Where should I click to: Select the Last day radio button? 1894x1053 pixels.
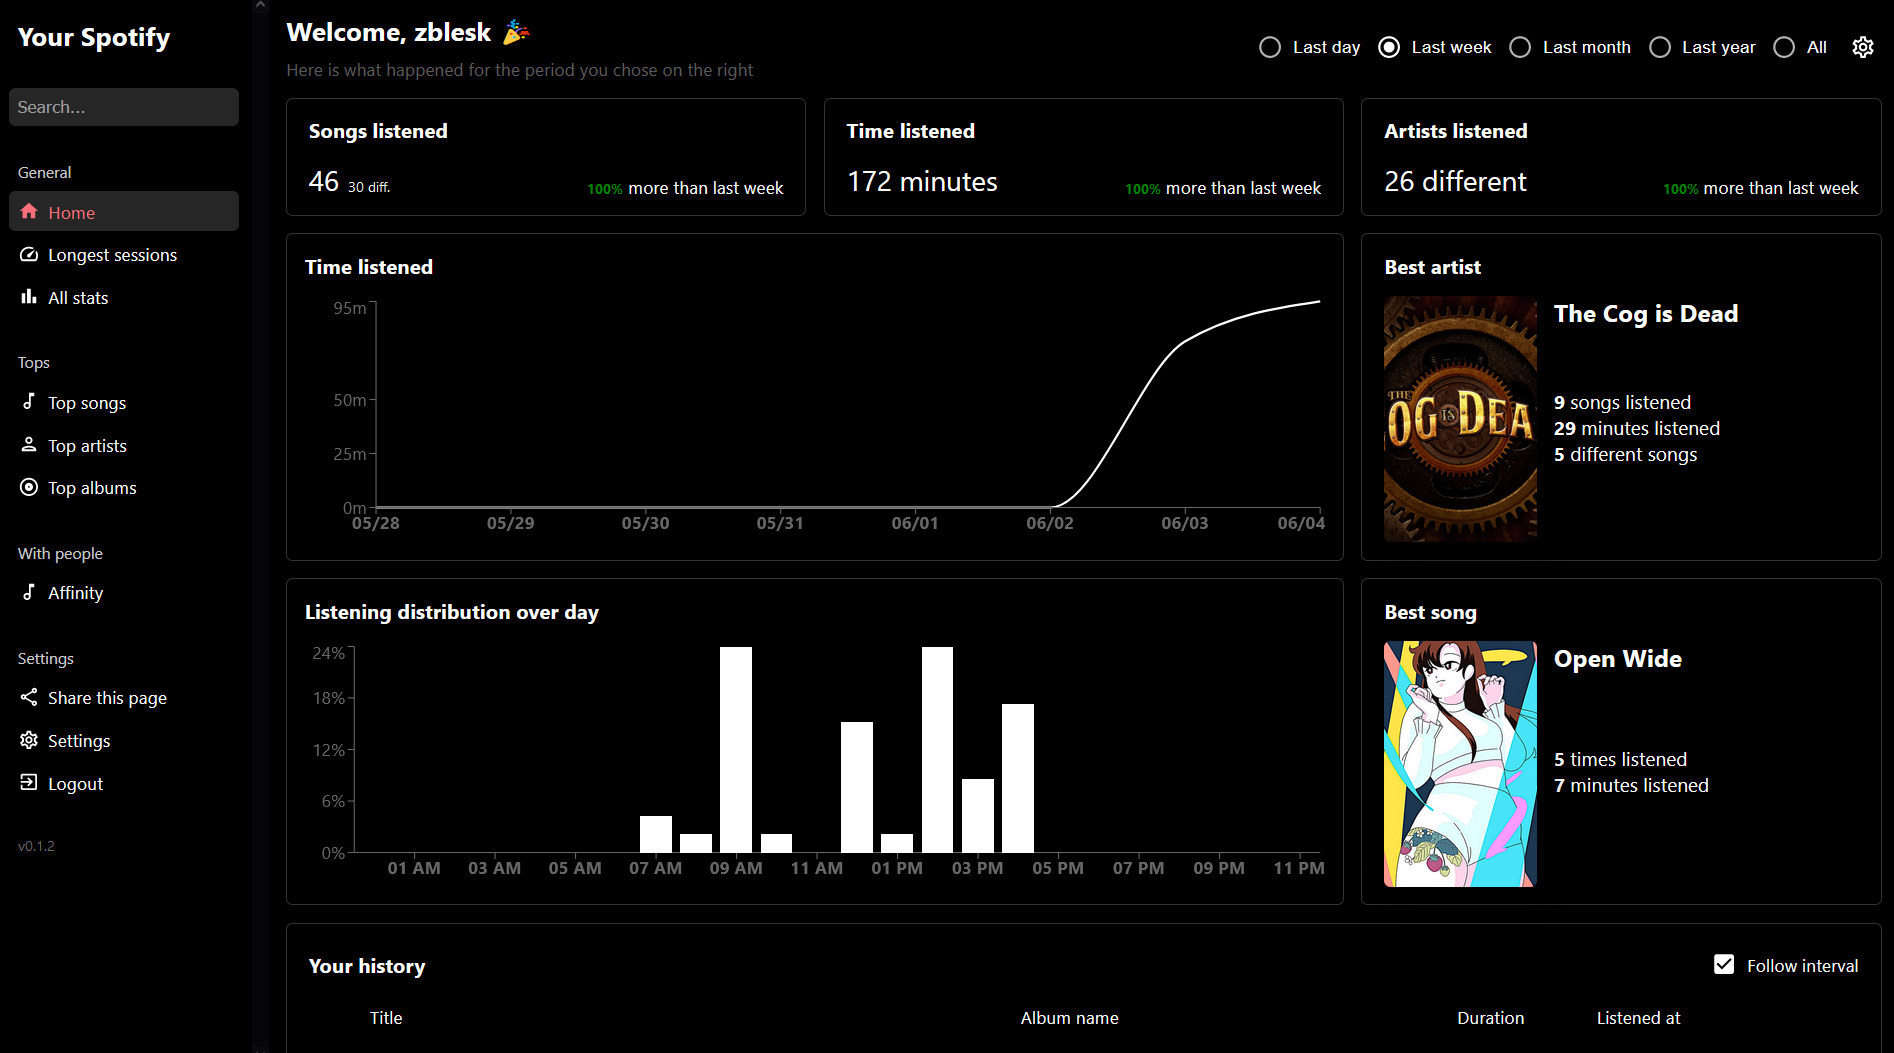point(1270,47)
